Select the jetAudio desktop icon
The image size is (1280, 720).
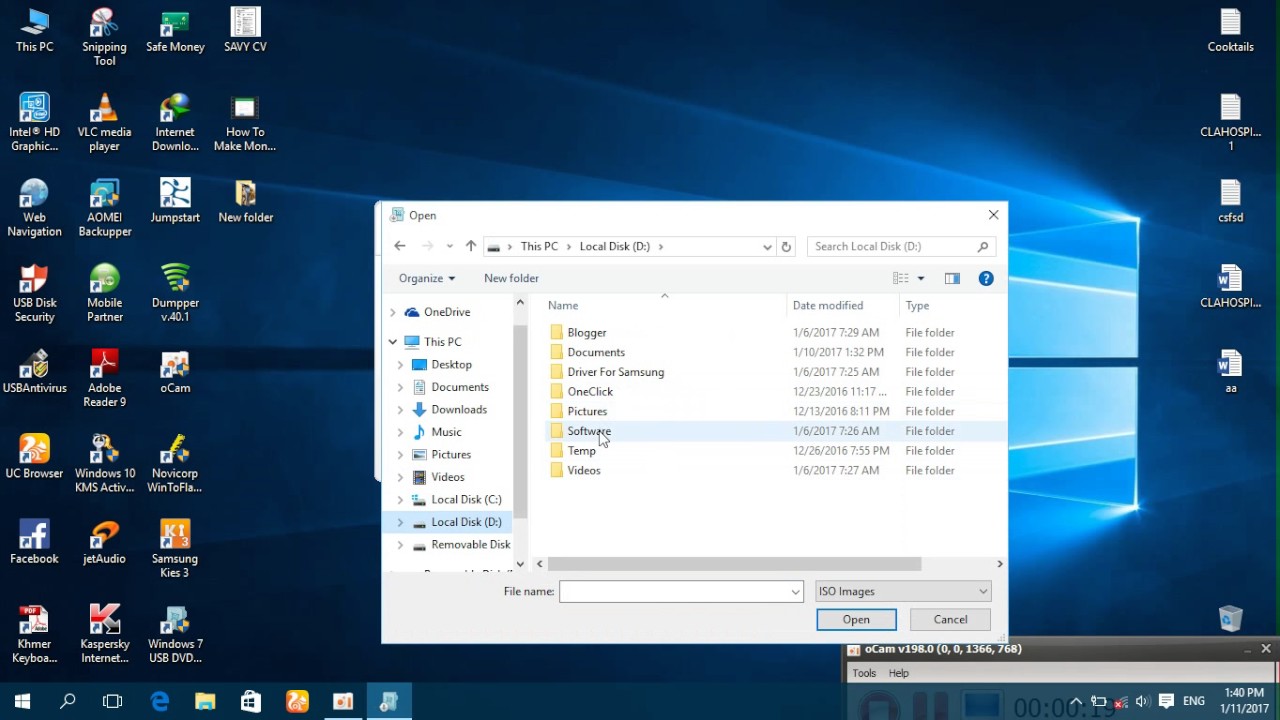(x=104, y=541)
